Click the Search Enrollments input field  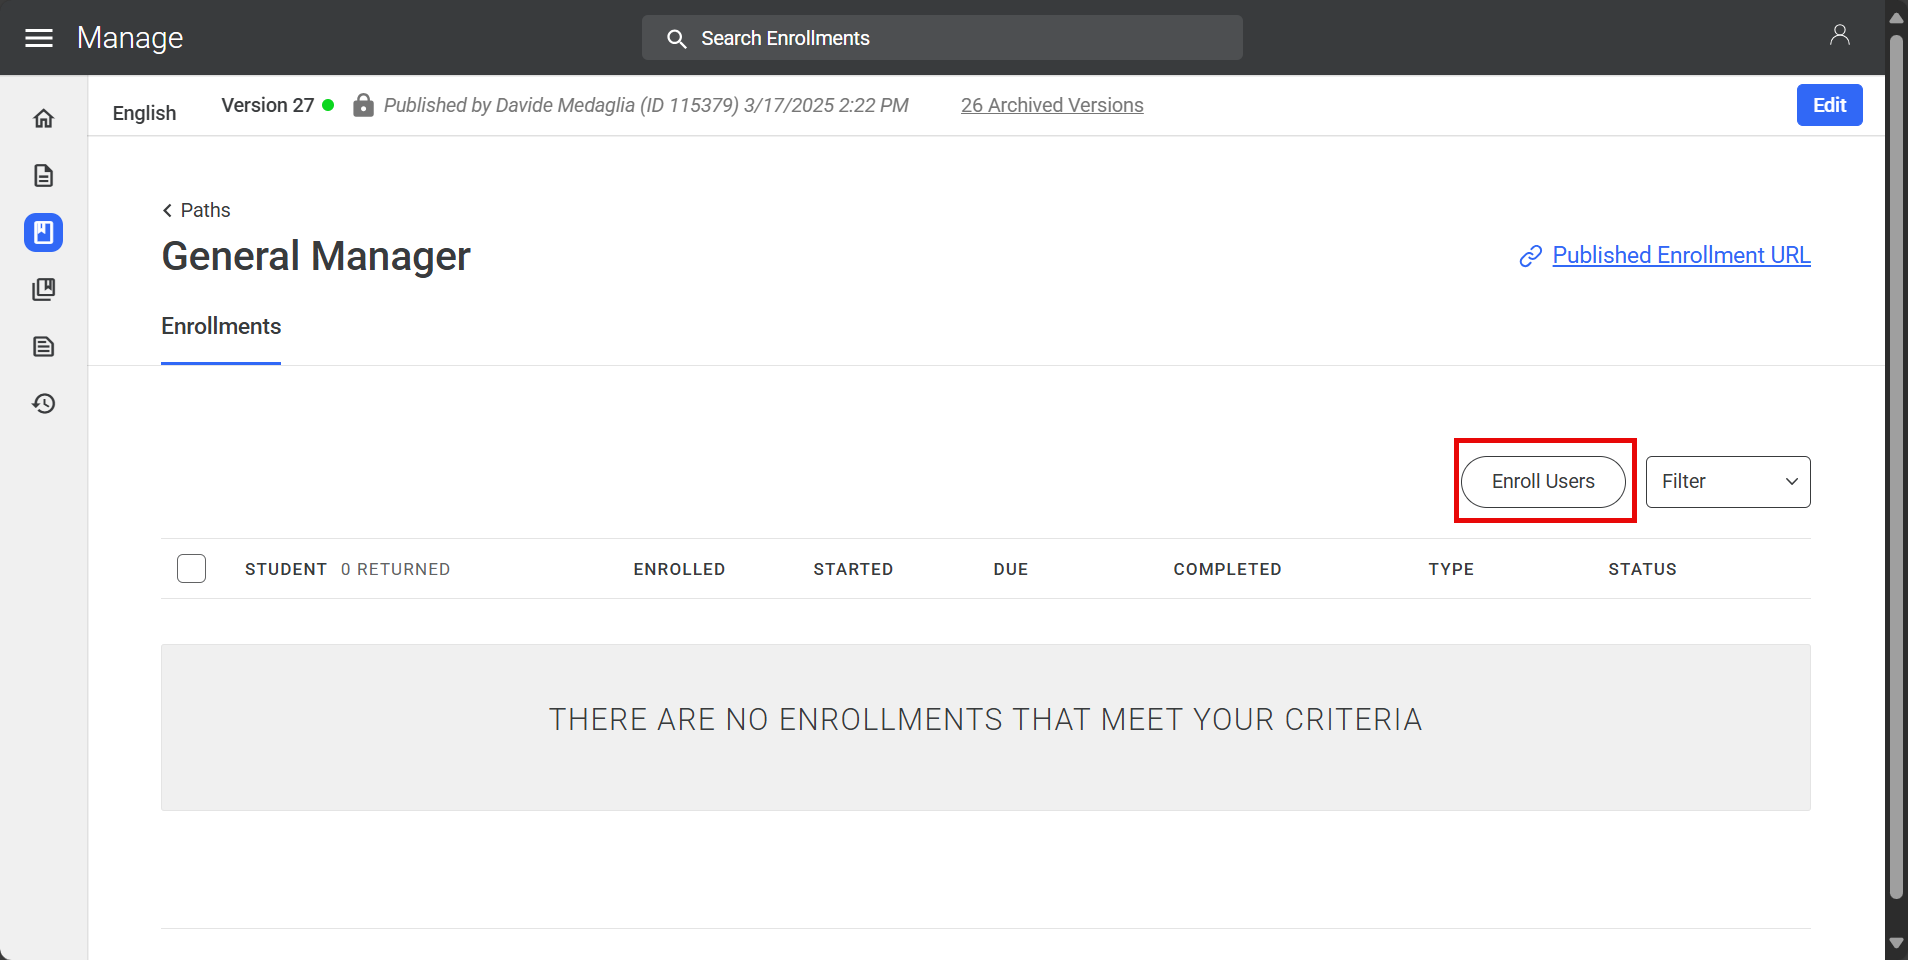point(941,38)
